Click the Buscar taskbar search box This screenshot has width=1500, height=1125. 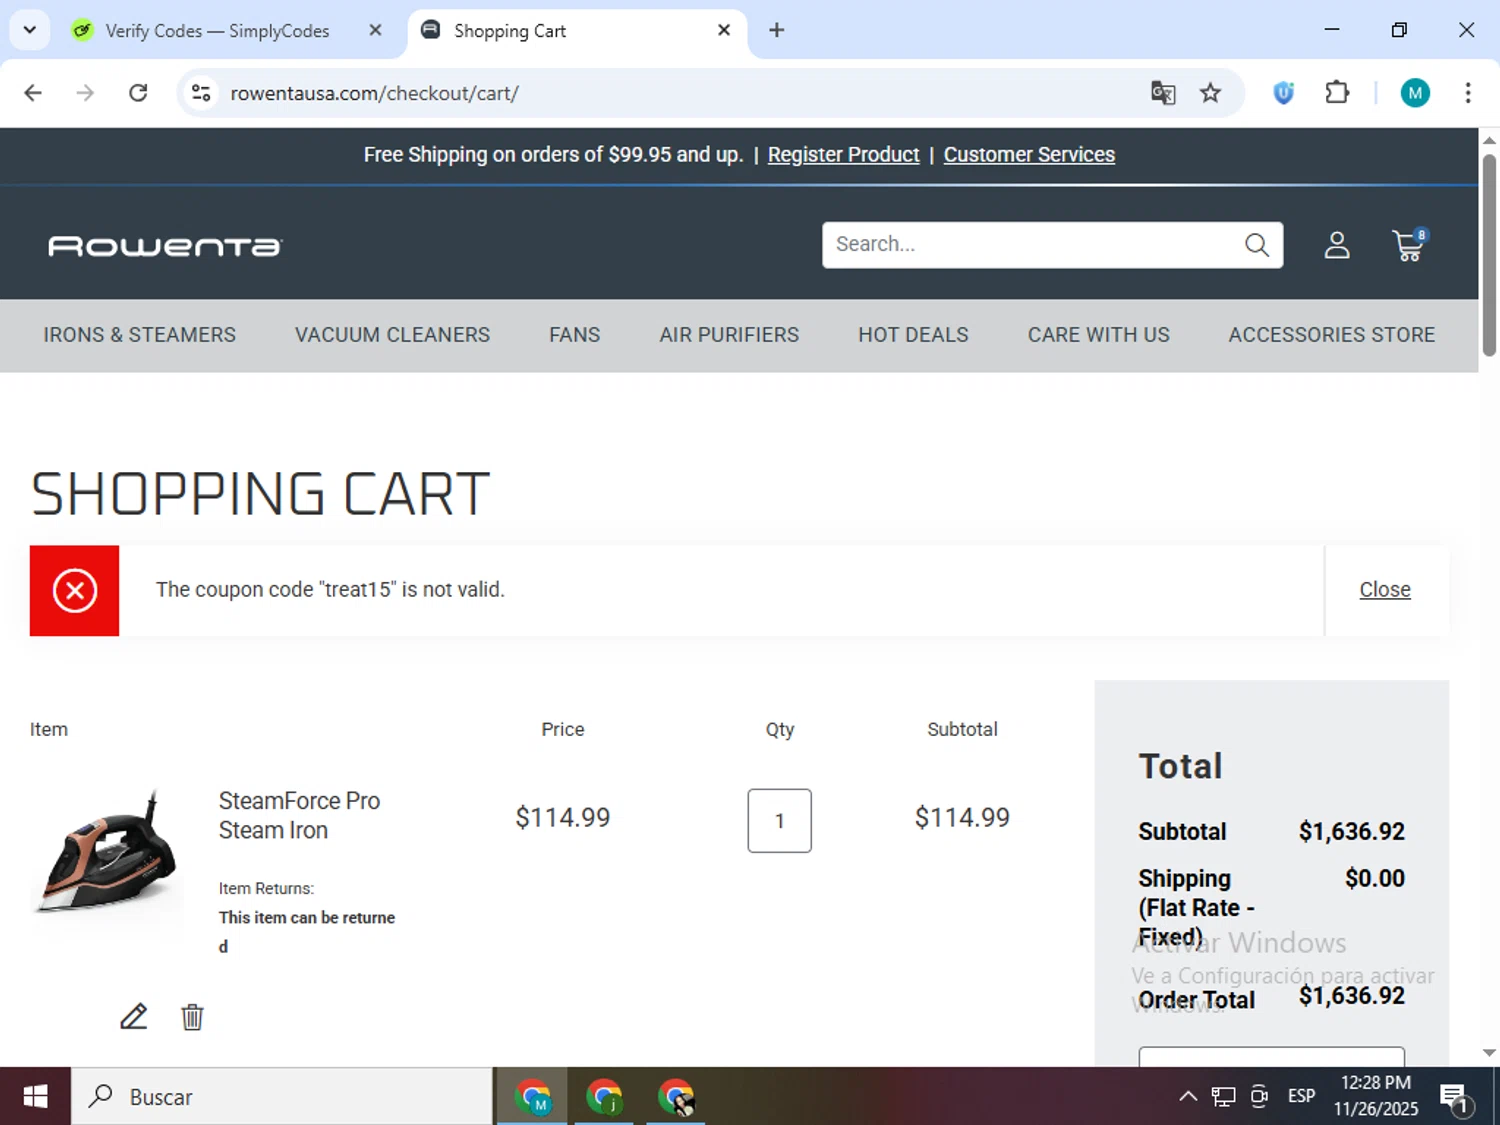point(282,1097)
